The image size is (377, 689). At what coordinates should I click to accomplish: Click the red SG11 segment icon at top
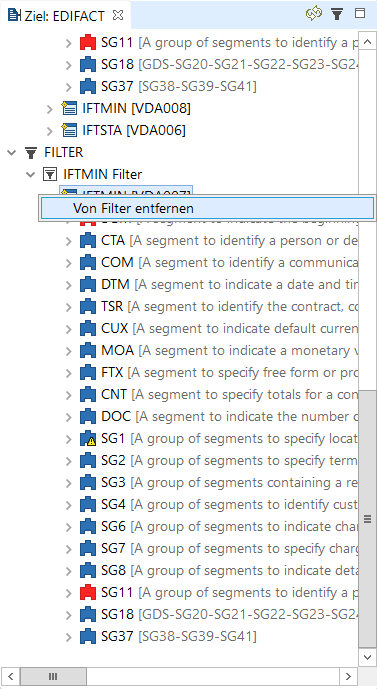88,43
